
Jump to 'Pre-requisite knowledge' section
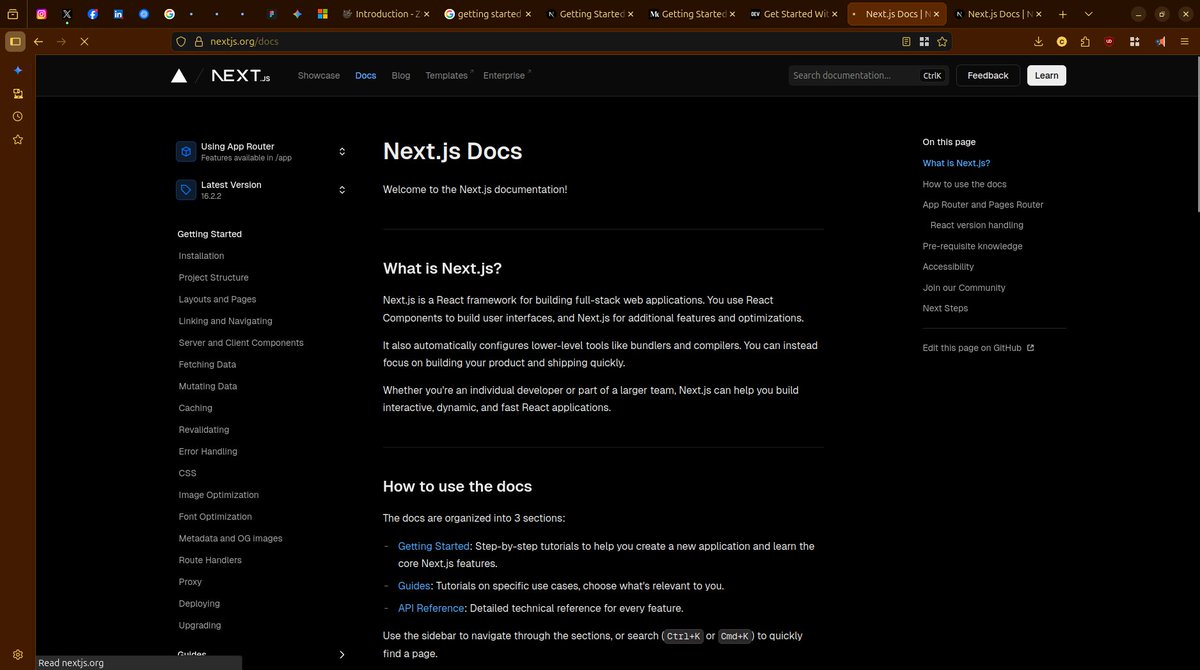pyautogui.click(x=972, y=246)
